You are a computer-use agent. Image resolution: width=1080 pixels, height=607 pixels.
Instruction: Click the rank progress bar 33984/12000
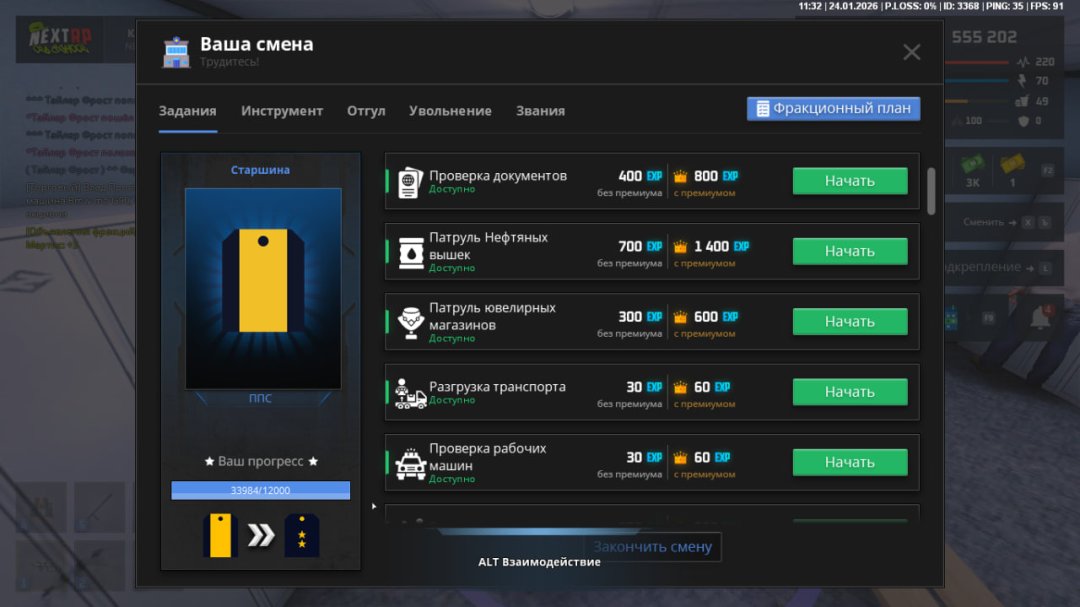pyautogui.click(x=260, y=490)
